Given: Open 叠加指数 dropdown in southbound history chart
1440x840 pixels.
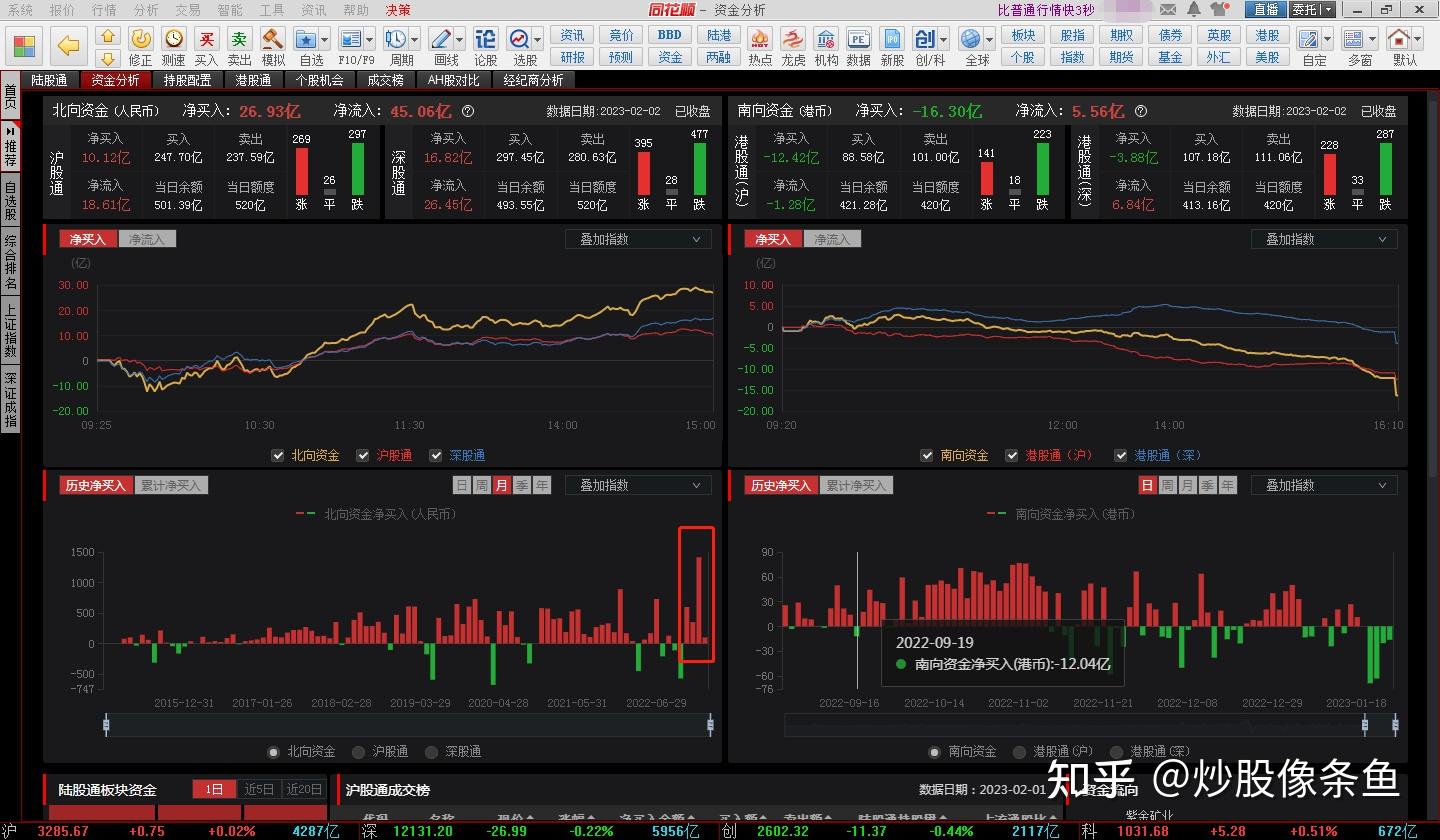Looking at the screenshot, I should click(x=1324, y=485).
